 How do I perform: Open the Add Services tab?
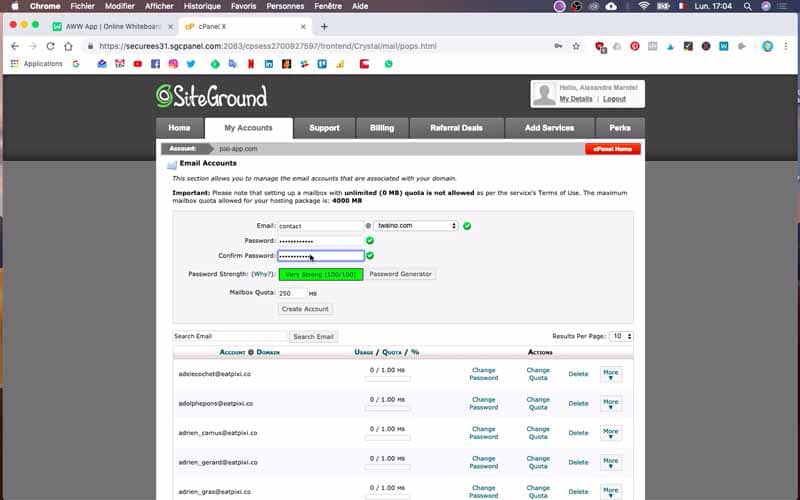(x=549, y=128)
